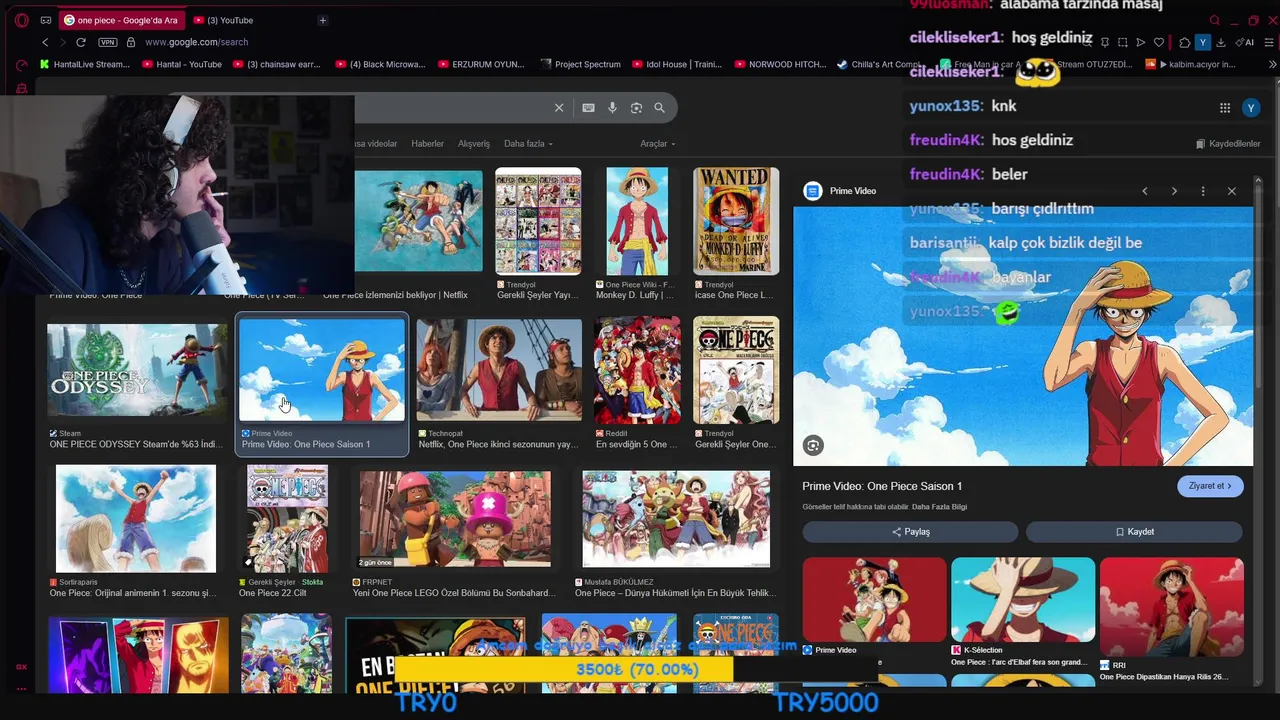Open the RRI related Luffy image
The height and width of the screenshot is (720, 1280).
click(1172, 606)
